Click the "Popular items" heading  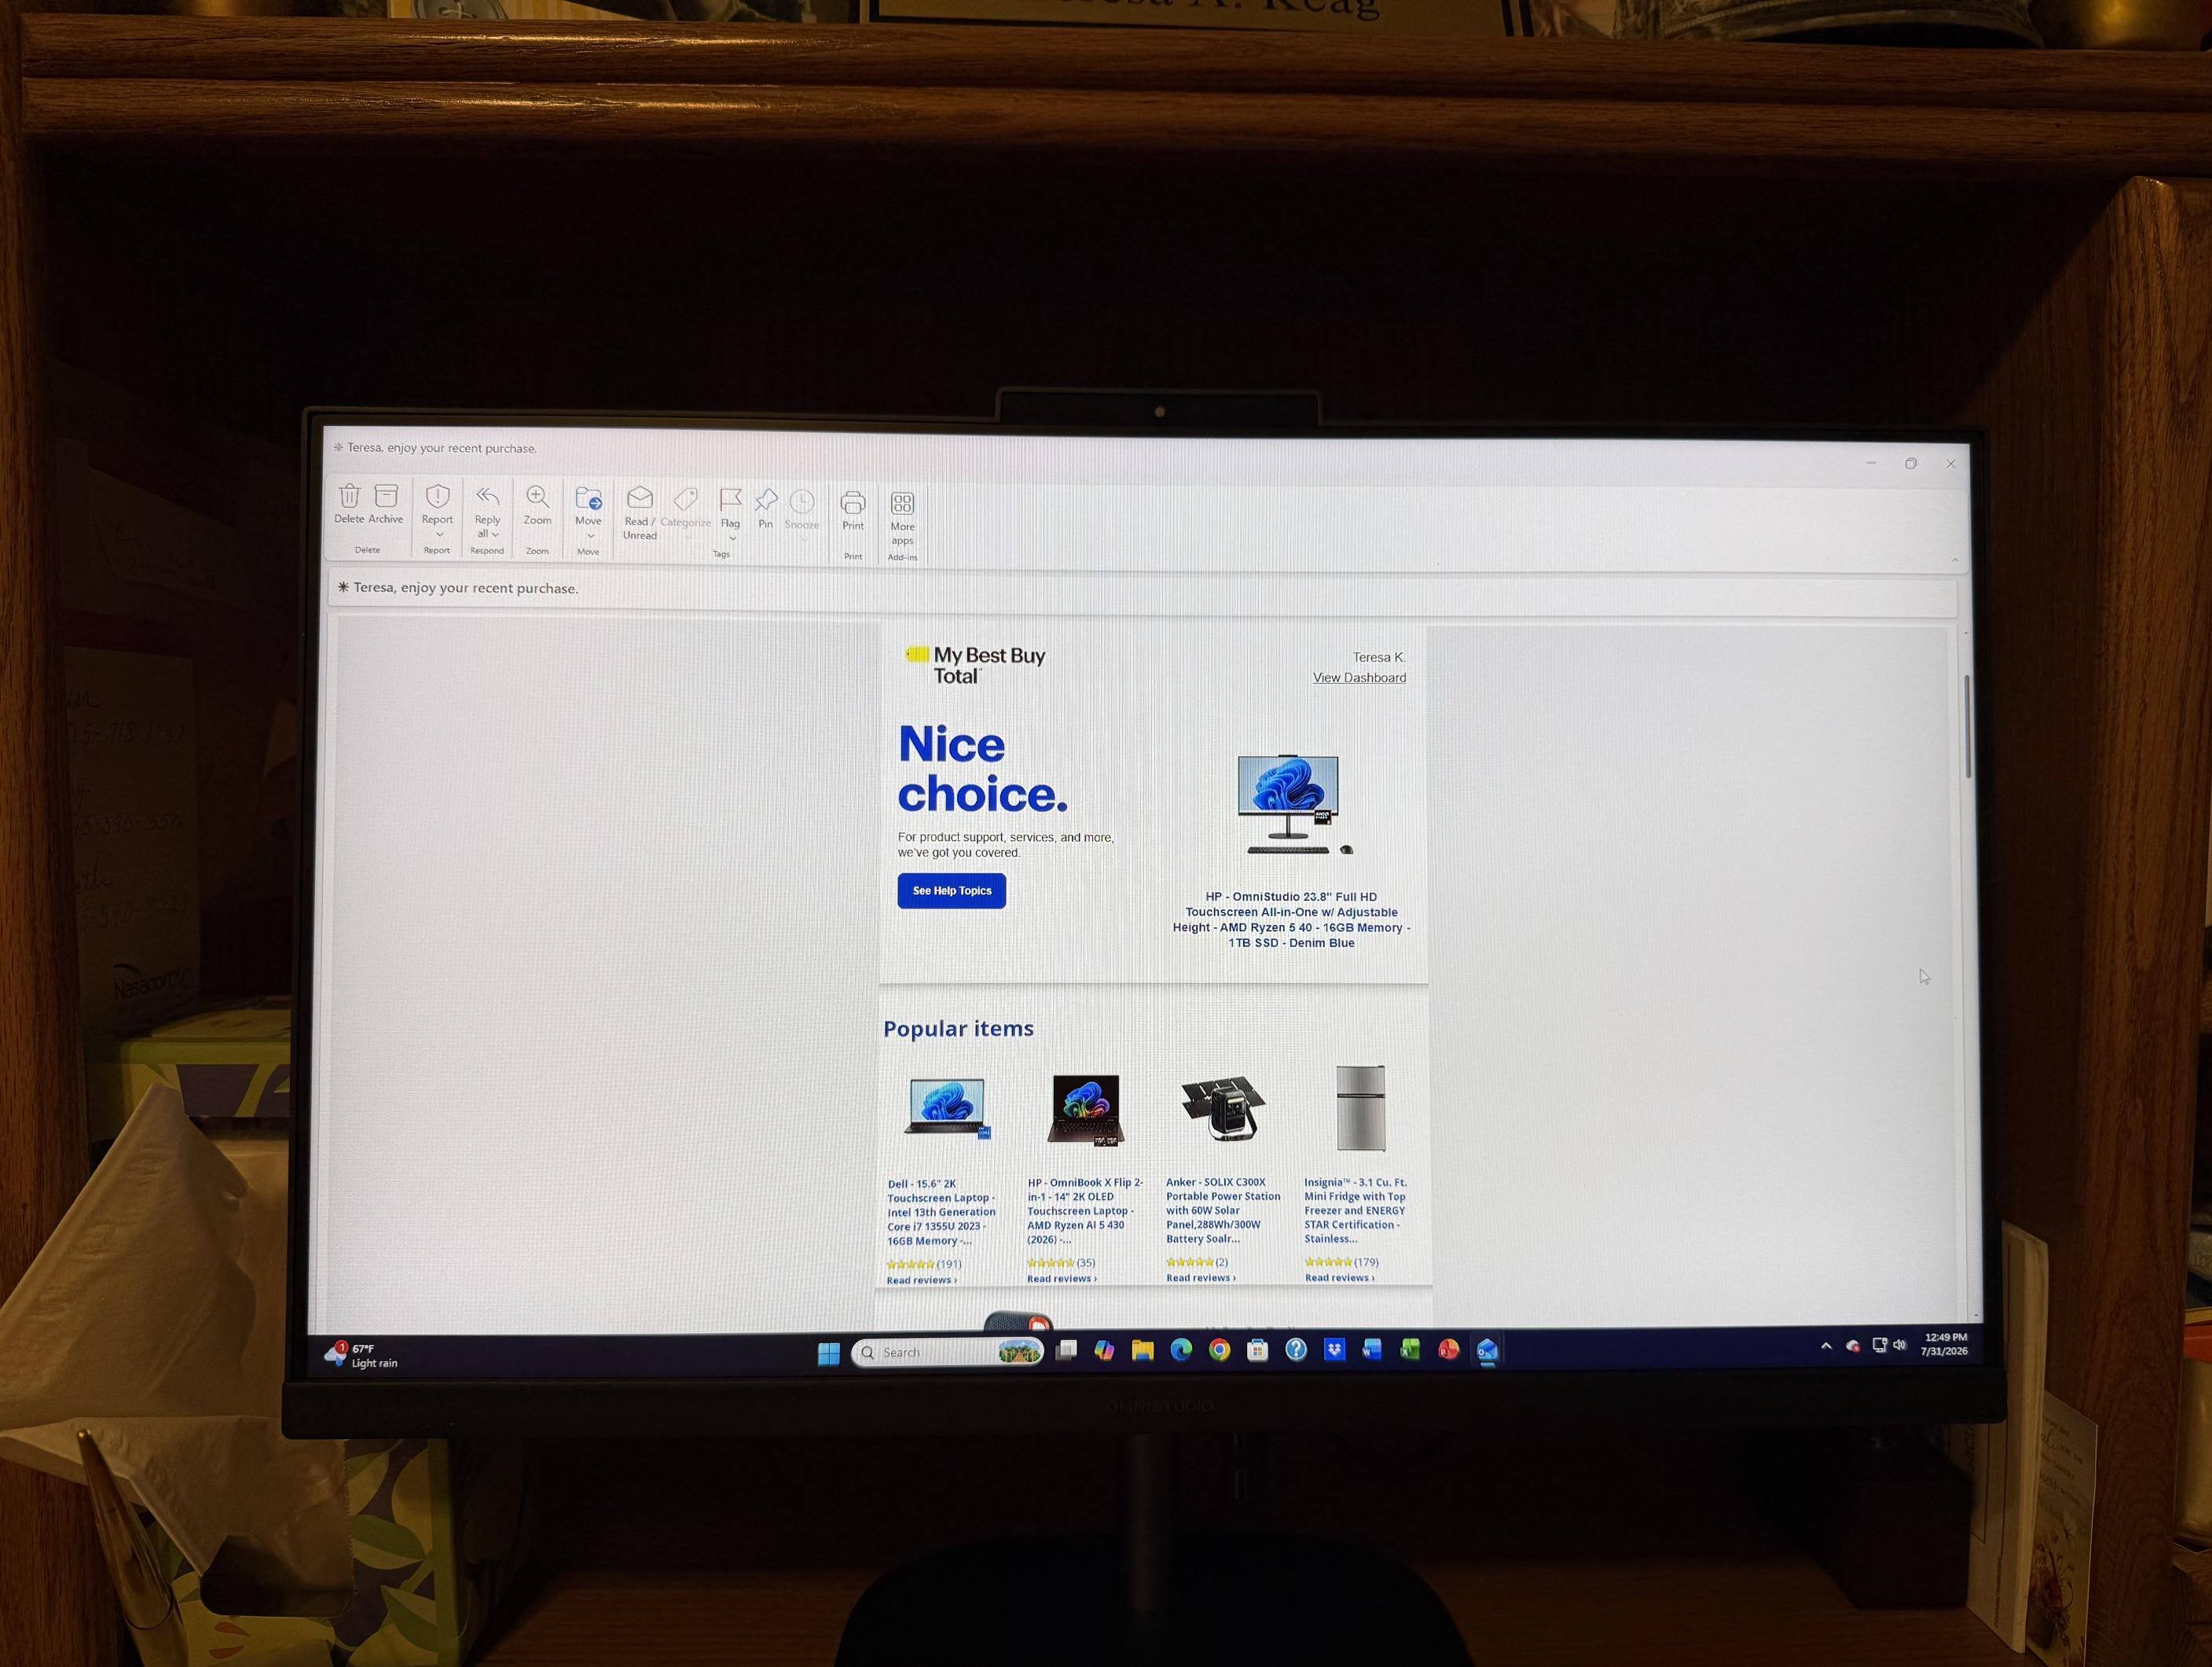[958, 1028]
